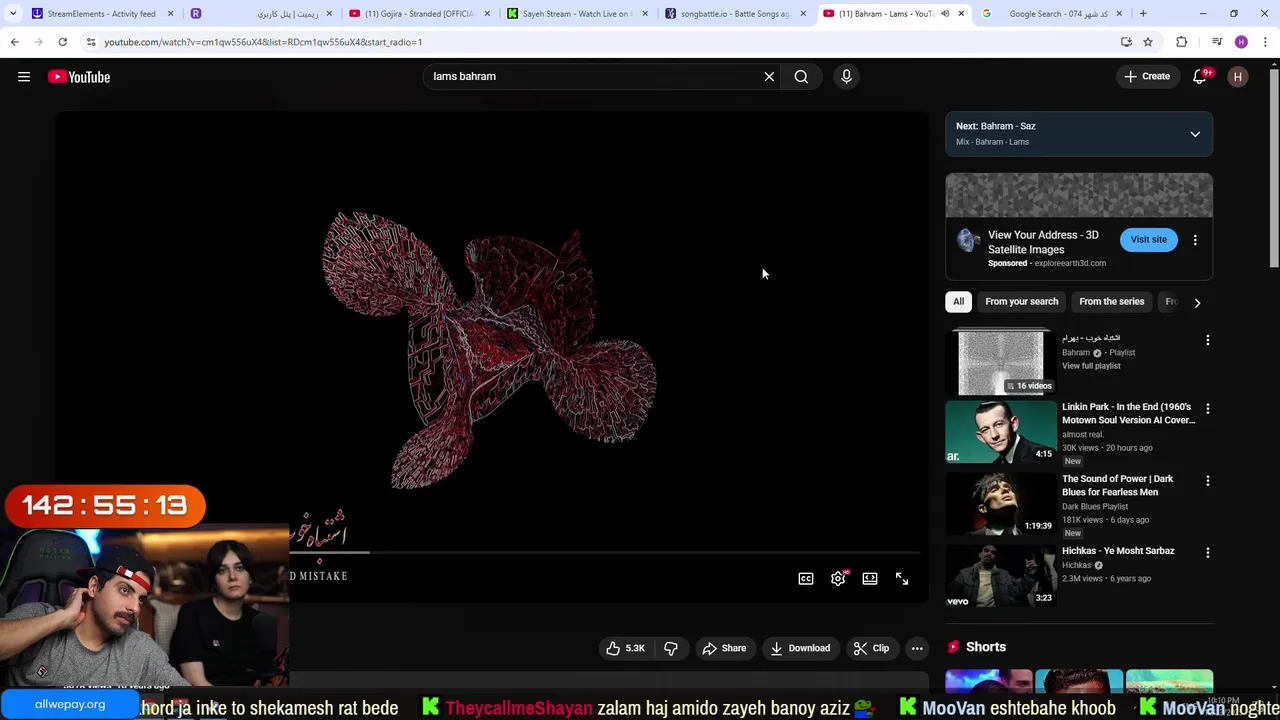Bookmark this page with star
This screenshot has width=1280, height=720.
[1148, 42]
